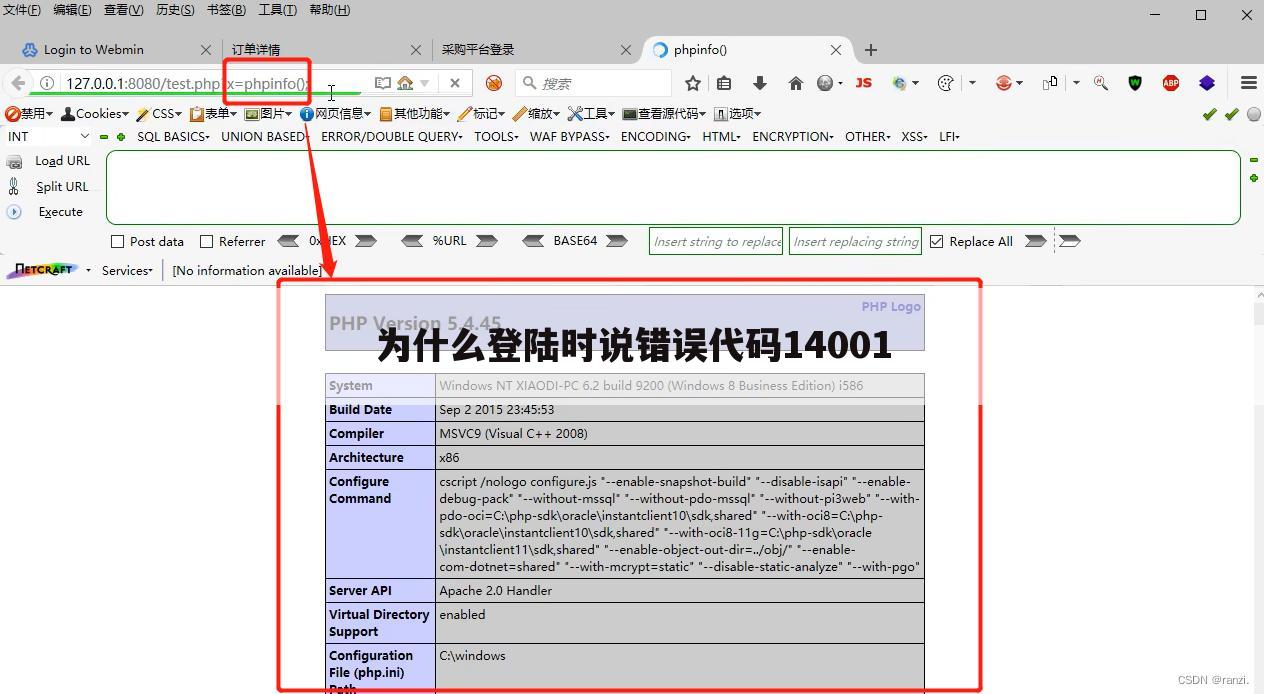This screenshot has width=1264, height=694.
Task: Expand the WAF BYPASS menu
Action: coord(570,137)
